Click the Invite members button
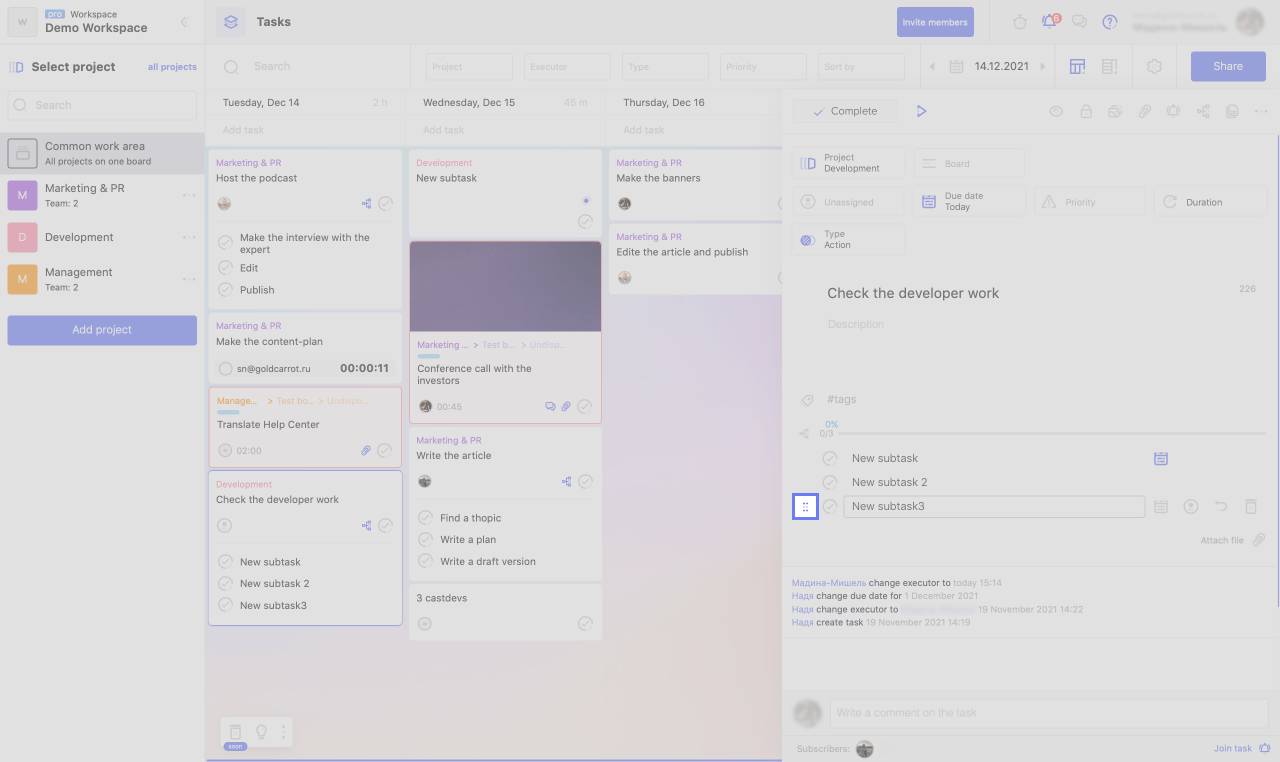This screenshot has height=762, width=1280. pos(935,22)
